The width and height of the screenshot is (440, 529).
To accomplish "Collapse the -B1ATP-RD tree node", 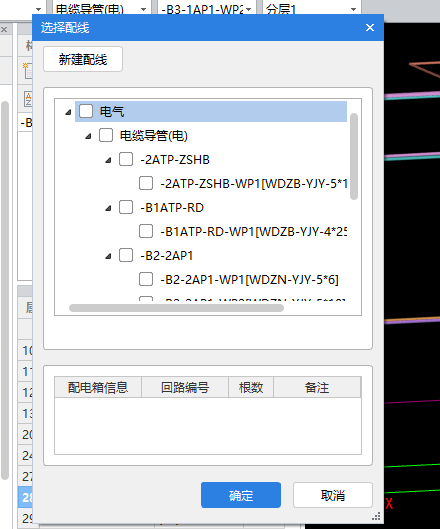I will point(108,208).
